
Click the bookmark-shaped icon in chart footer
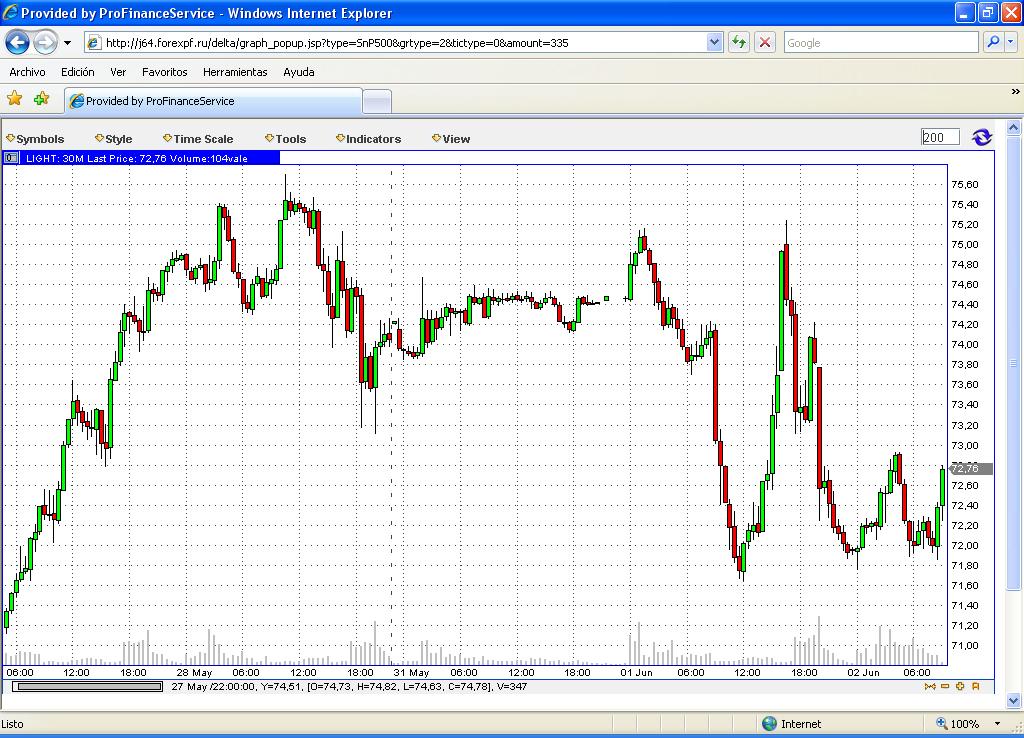click(x=976, y=686)
